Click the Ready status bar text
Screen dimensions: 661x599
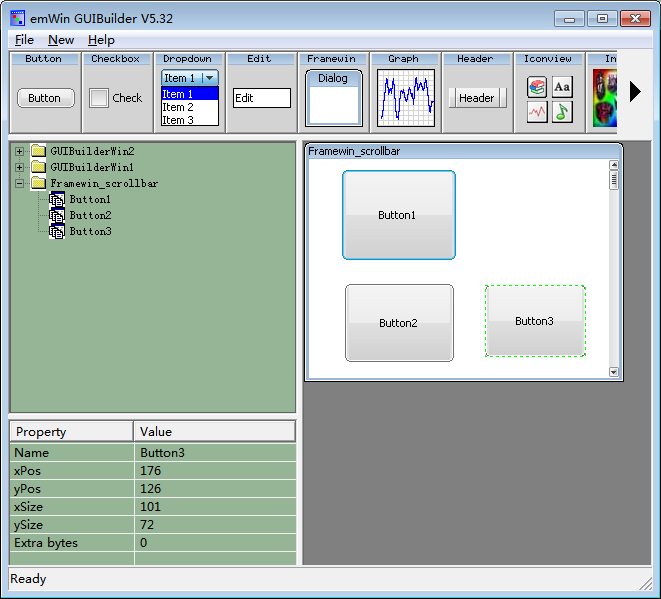tap(28, 579)
